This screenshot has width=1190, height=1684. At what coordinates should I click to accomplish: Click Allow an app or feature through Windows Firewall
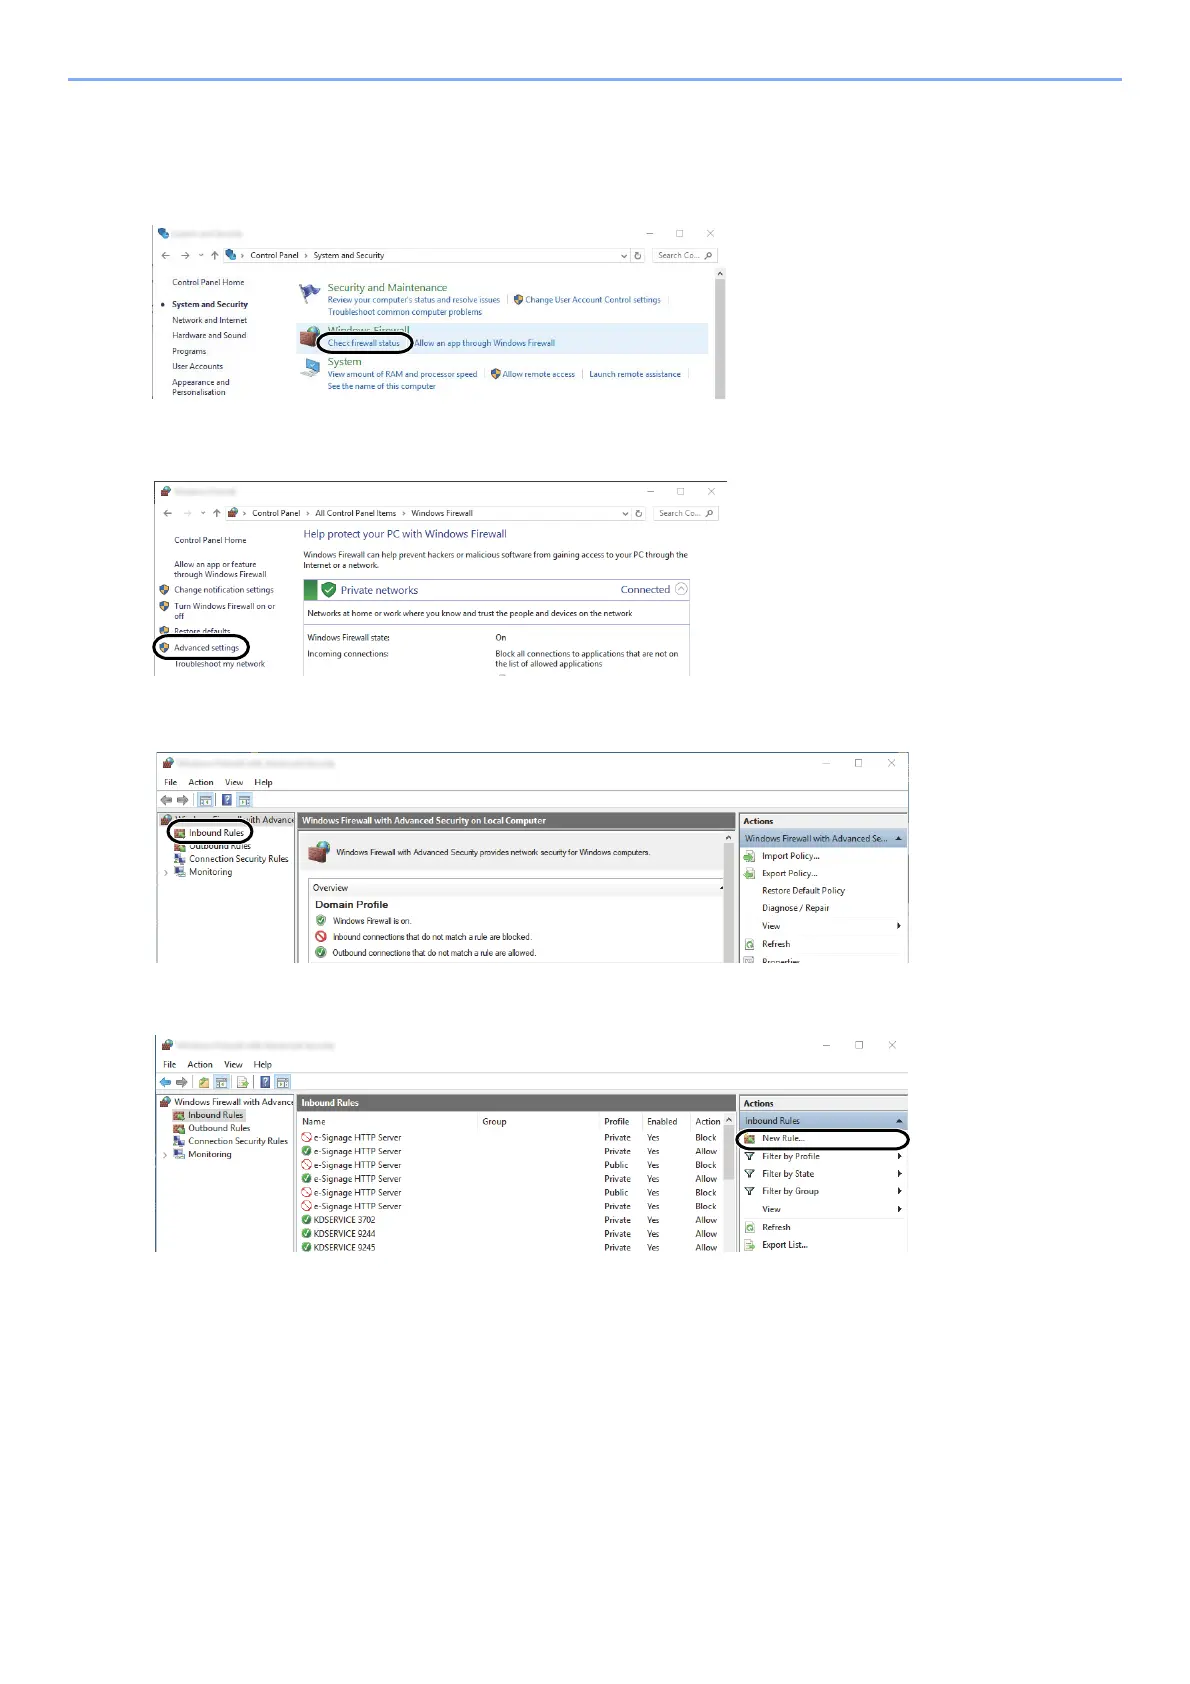pyautogui.click(x=220, y=569)
